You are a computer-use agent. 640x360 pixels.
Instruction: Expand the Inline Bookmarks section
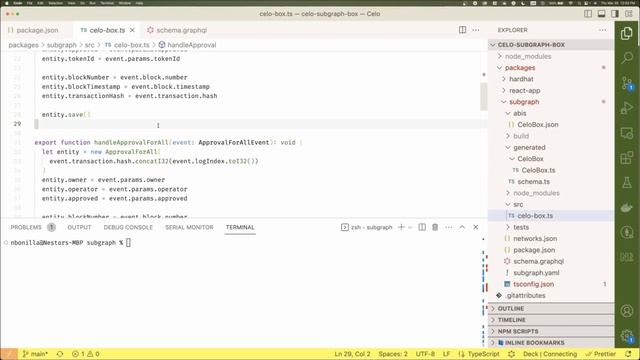tap(551, 343)
